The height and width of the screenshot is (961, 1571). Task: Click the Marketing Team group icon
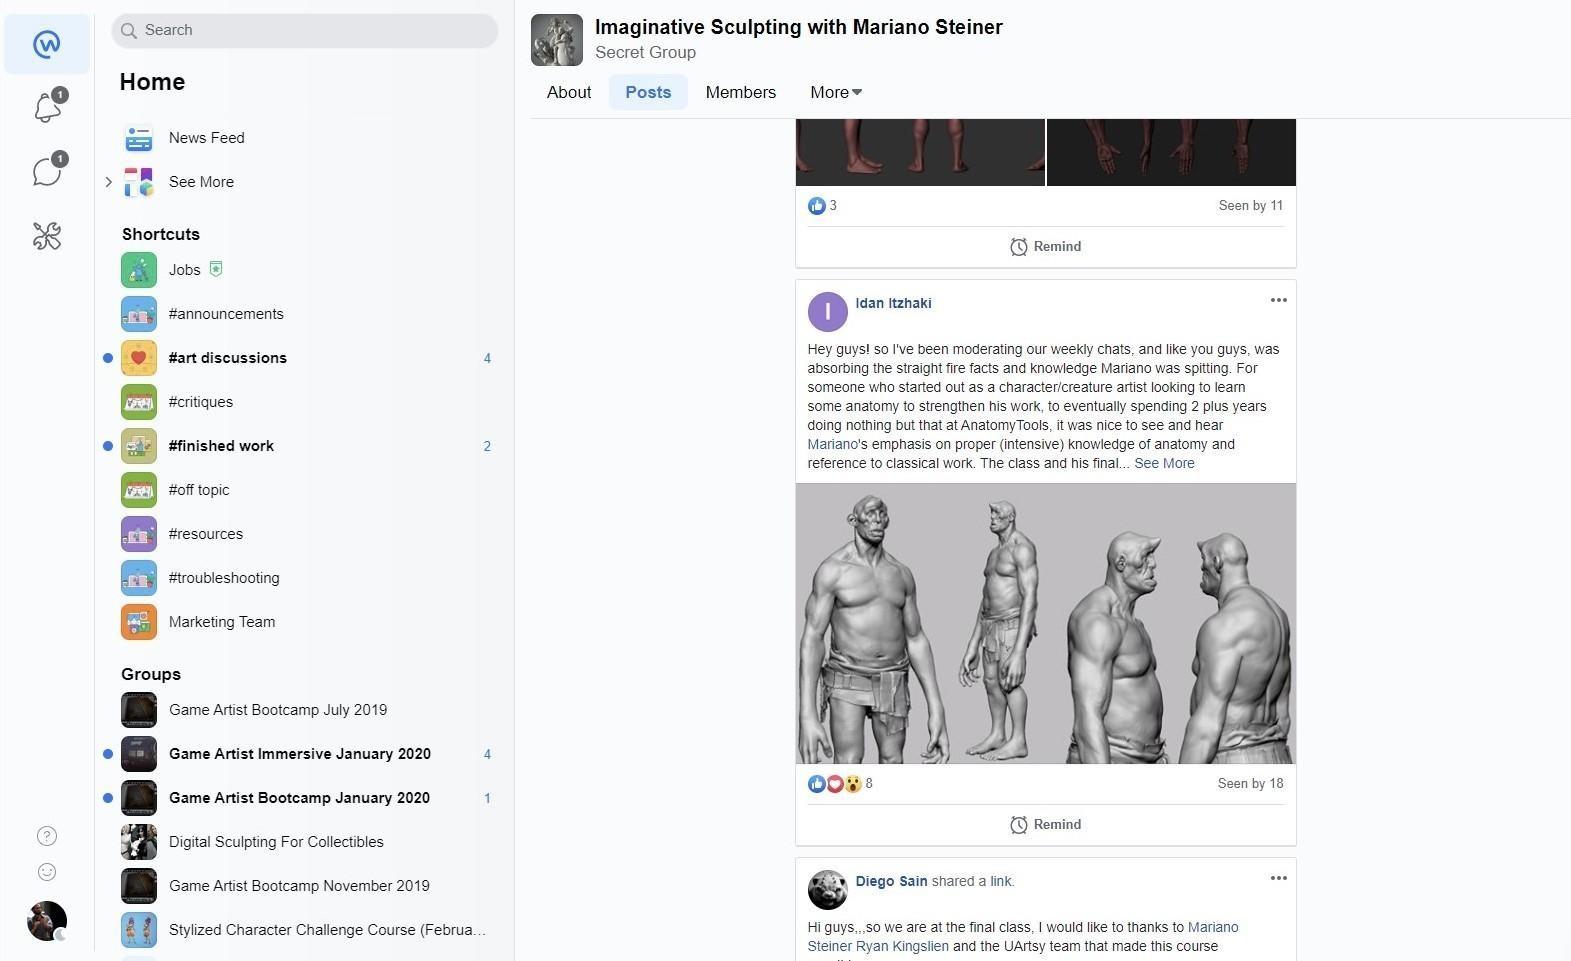139,622
